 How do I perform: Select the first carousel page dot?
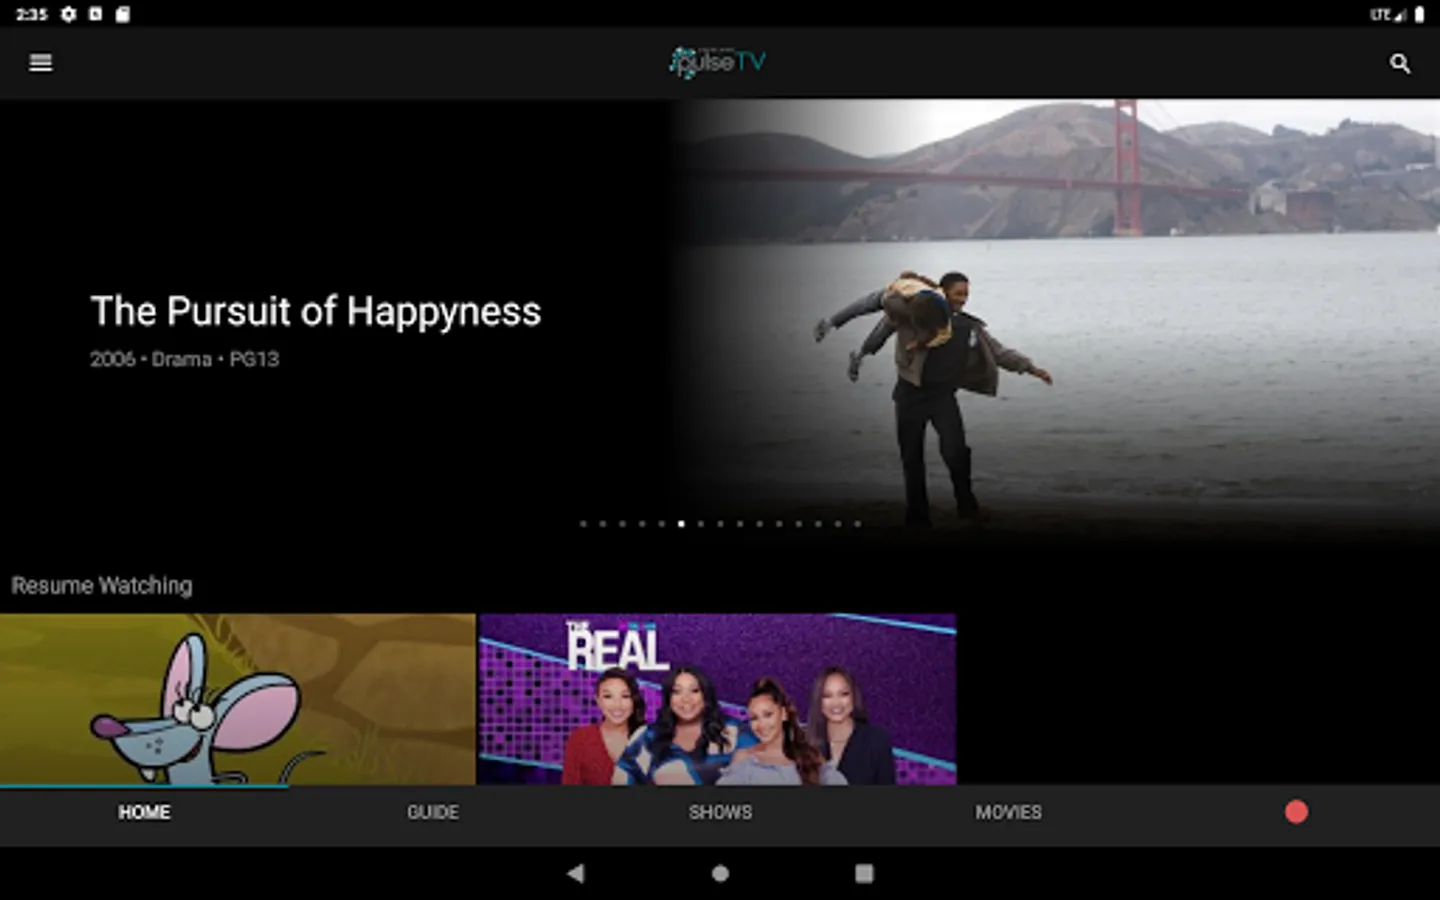(583, 523)
